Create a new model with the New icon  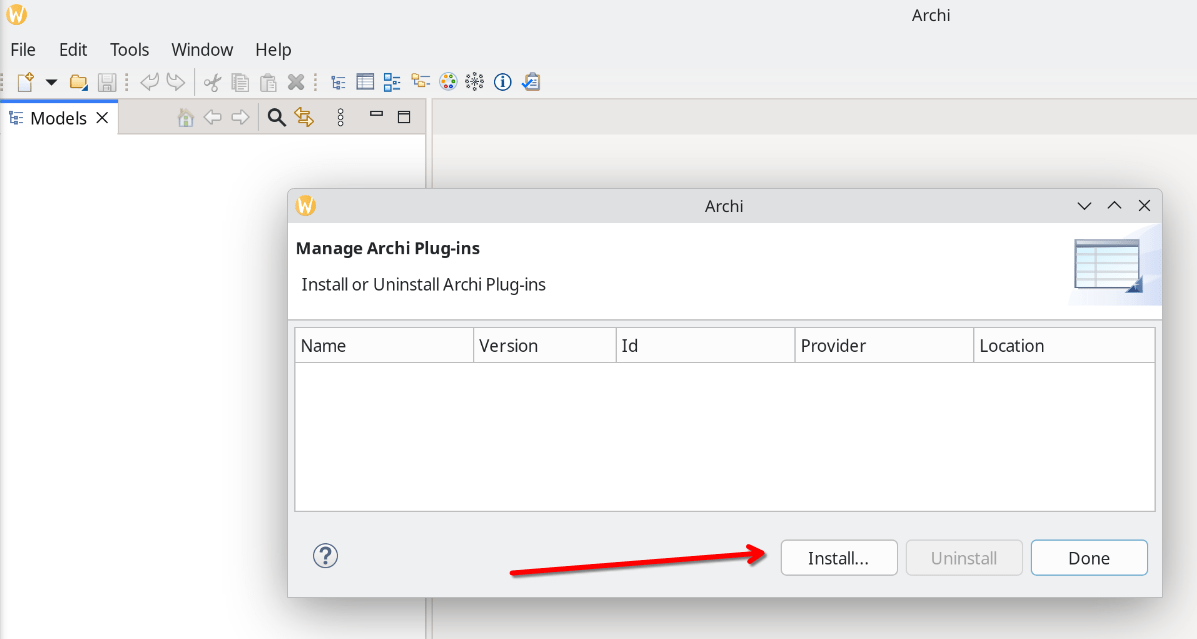pyautogui.click(x=25, y=82)
